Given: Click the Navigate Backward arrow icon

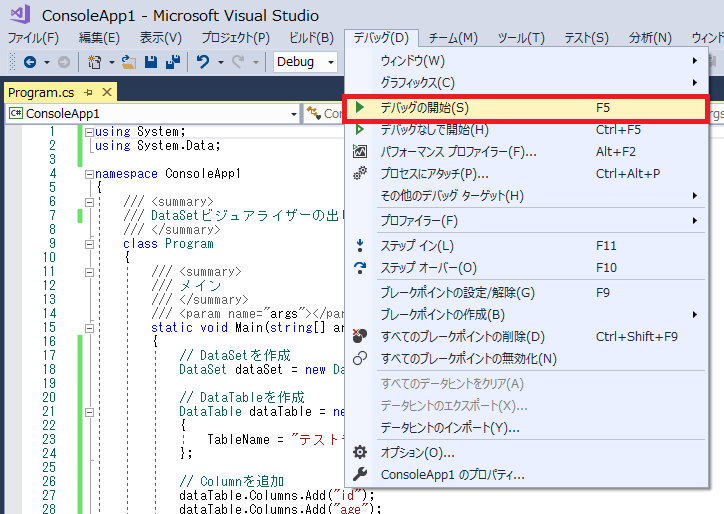Looking at the screenshot, I should click(x=30, y=62).
